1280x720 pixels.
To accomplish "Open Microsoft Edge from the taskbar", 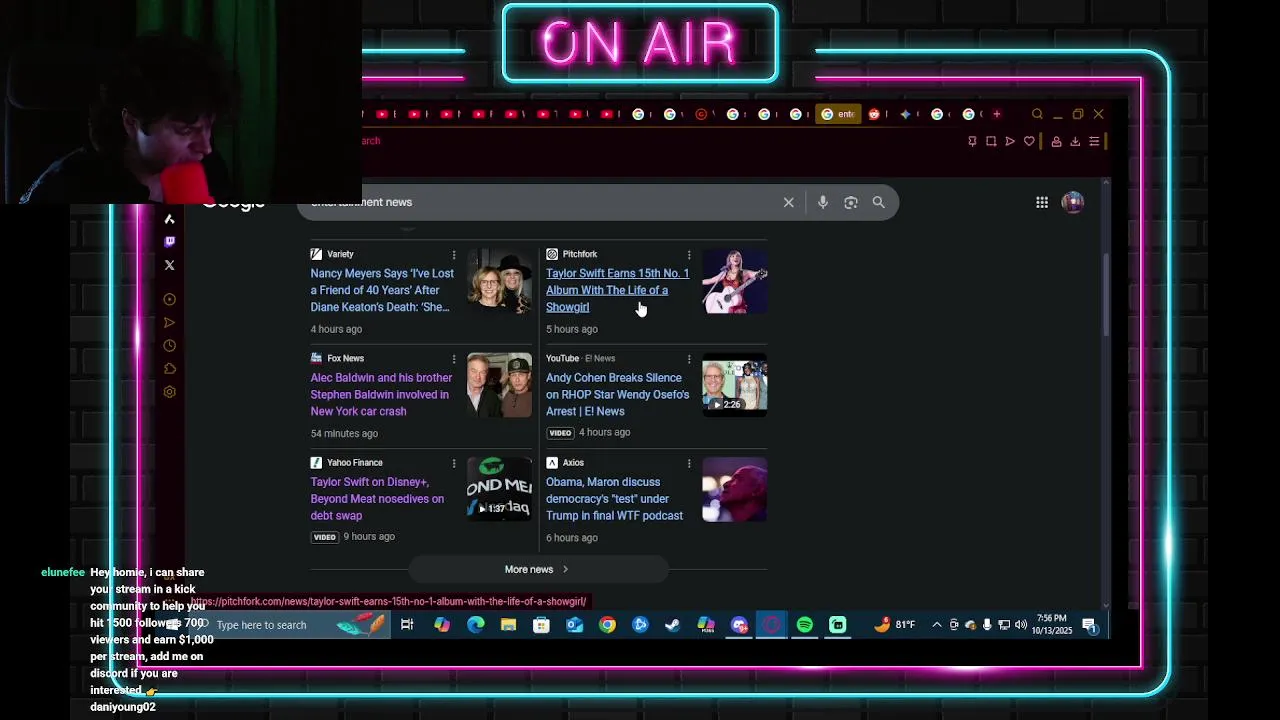I will (475, 625).
